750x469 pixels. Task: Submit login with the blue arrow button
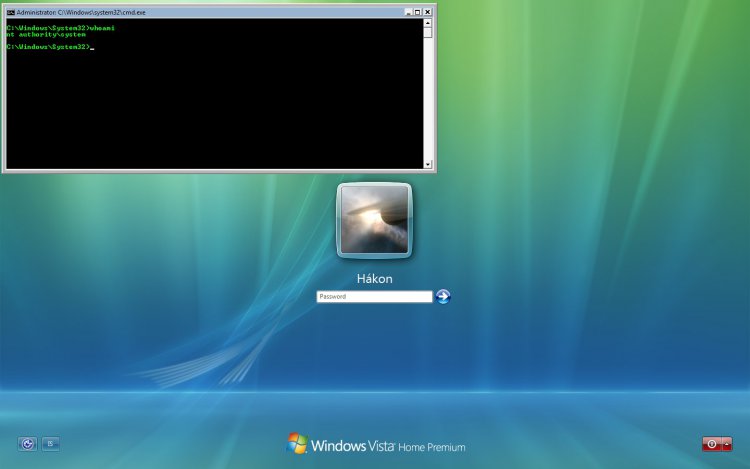(x=443, y=296)
